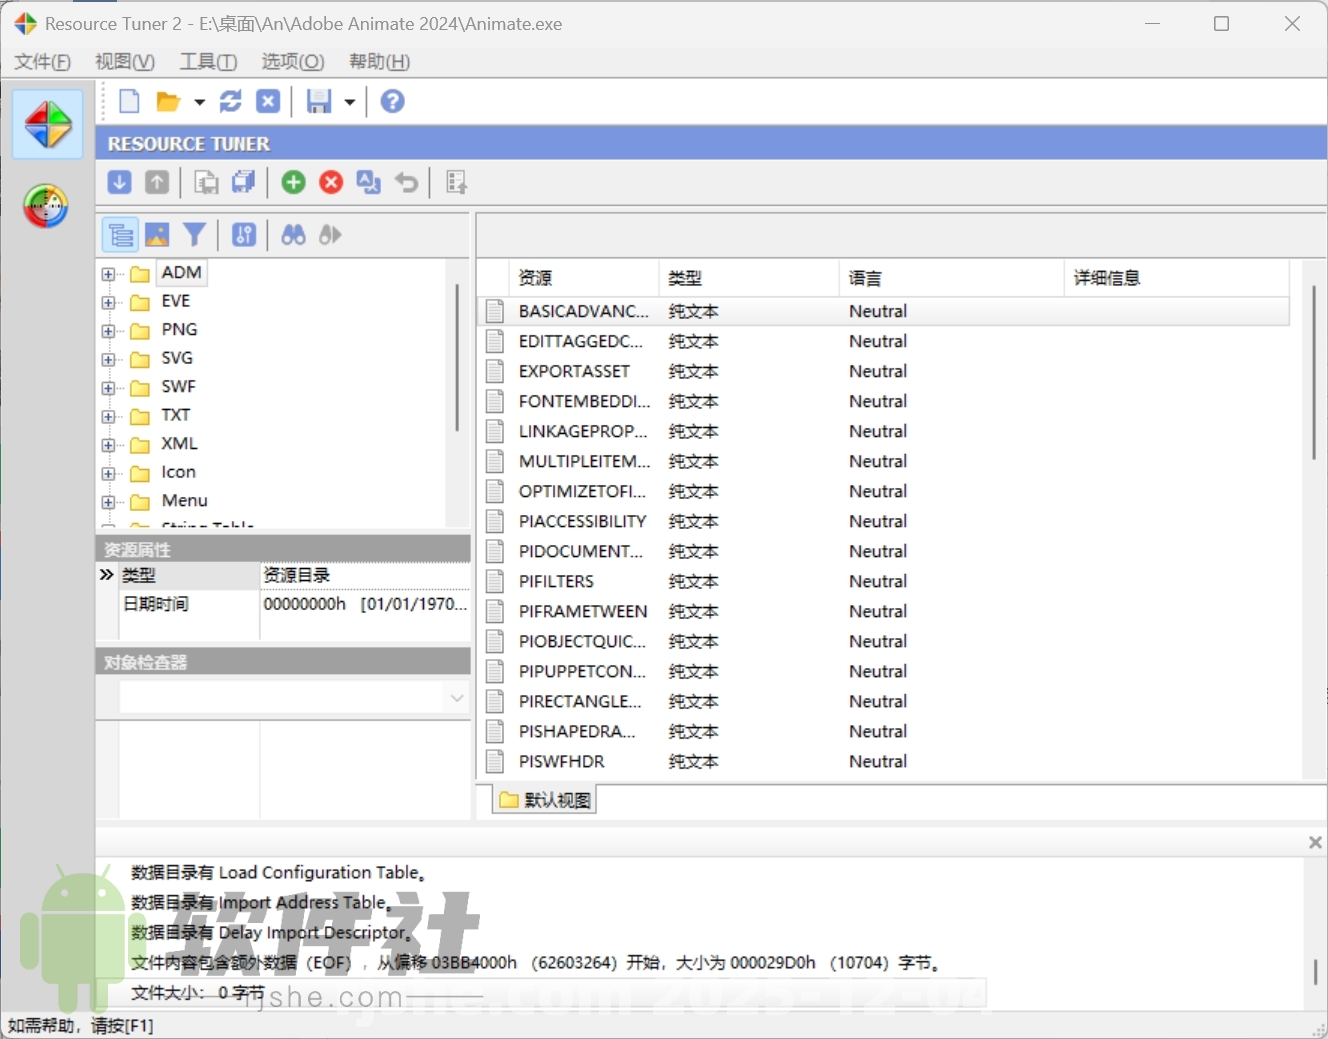Click the refresh/reload file icon
The width and height of the screenshot is (1328, 1039).
click(x=230, y=100)
